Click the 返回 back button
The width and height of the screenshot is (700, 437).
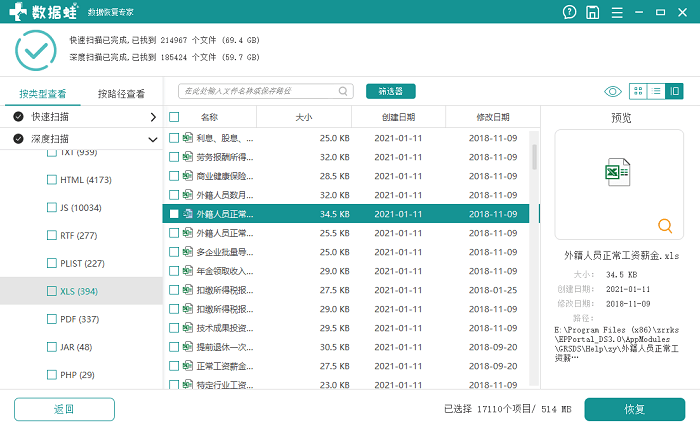click(x=64, y=409)
